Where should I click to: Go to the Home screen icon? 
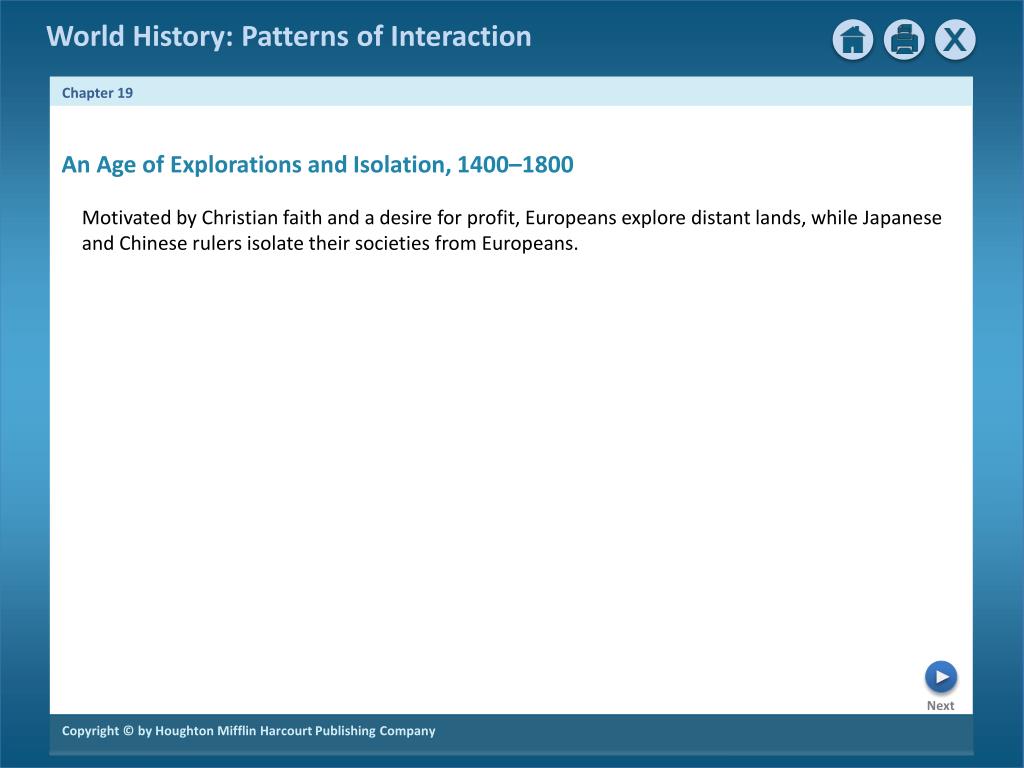[852, 40]
